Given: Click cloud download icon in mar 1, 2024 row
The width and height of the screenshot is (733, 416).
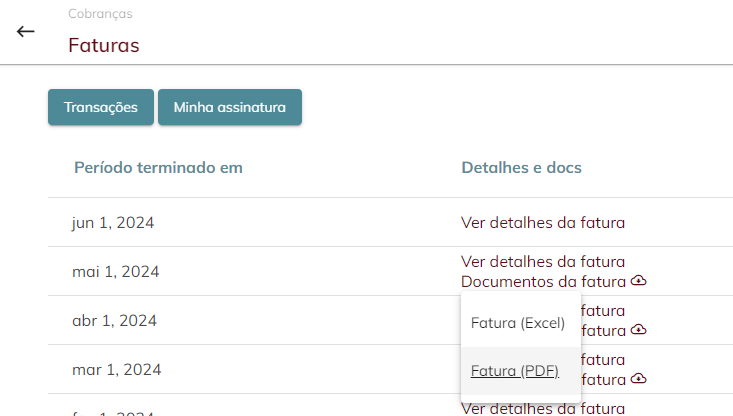Looking at the screenshot, I should click(639, 378).
